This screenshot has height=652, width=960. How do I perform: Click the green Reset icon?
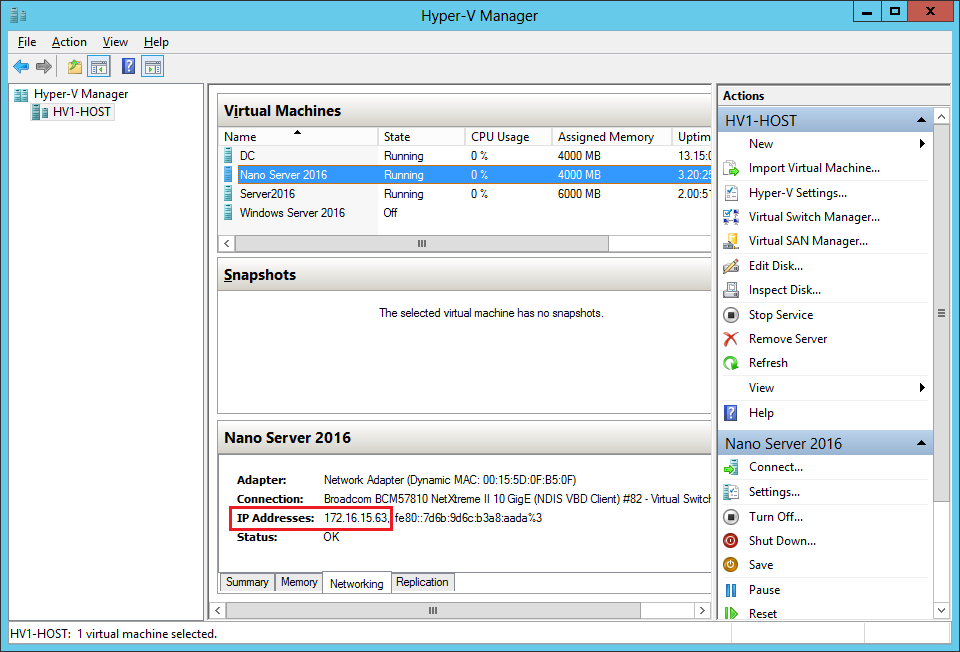(731, 613)
